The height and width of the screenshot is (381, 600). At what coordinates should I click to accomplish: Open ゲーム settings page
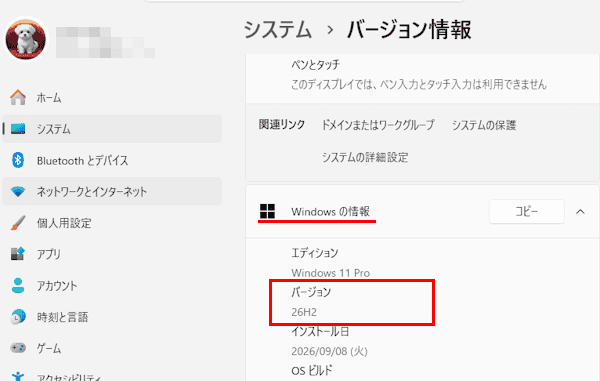pos(112,348)
